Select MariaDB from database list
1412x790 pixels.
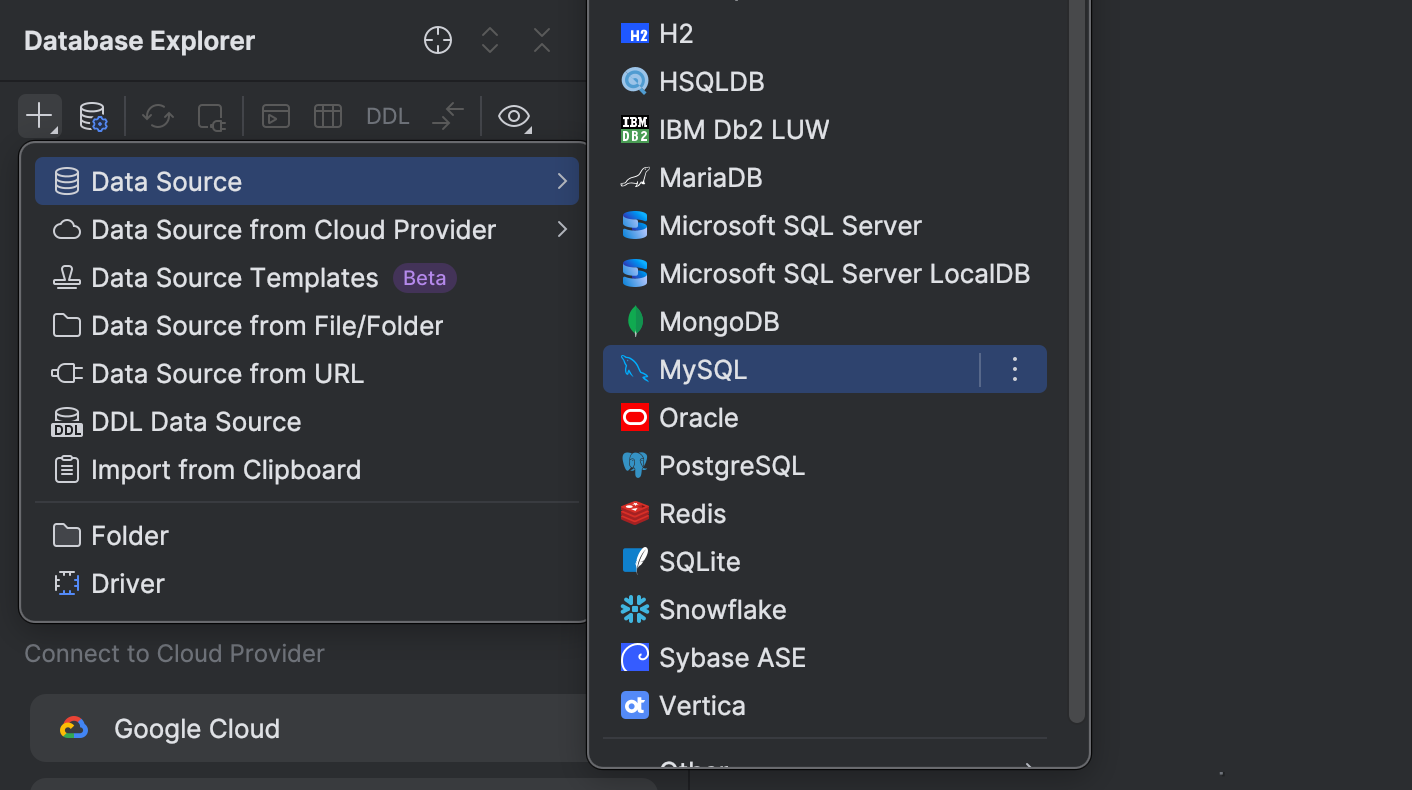(x=825, y=177)
